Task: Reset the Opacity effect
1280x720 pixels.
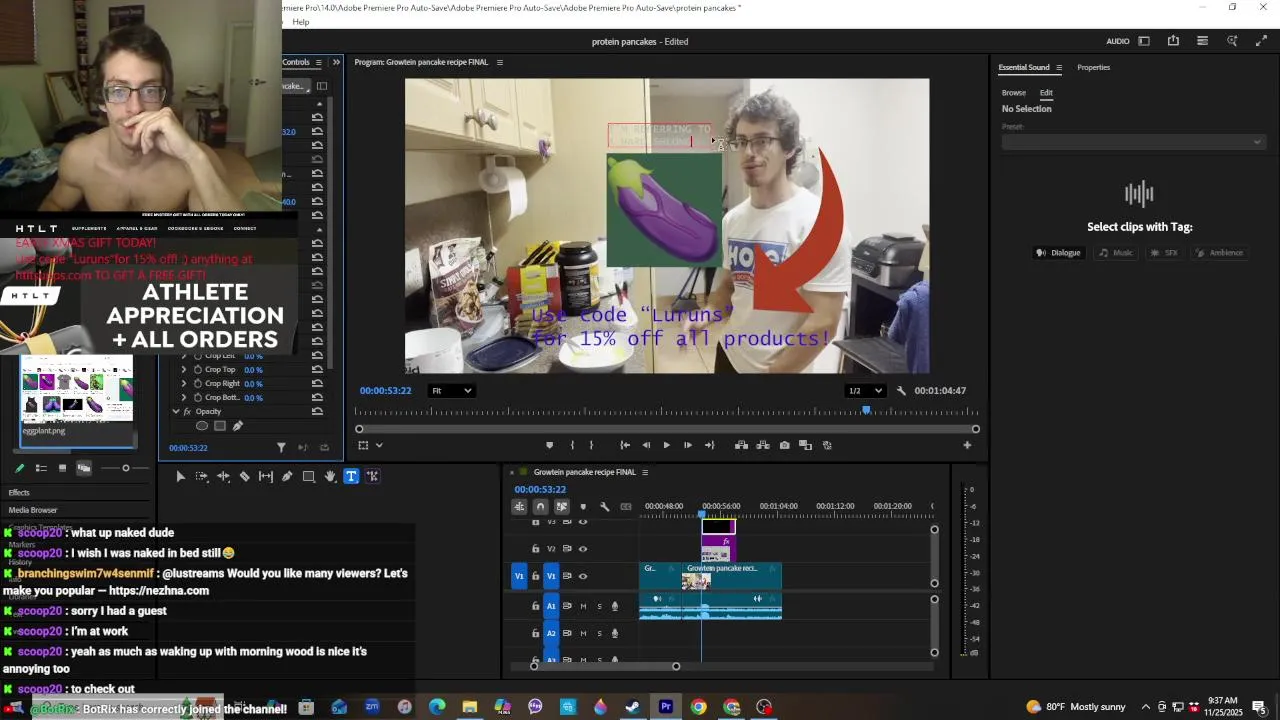Action: point(317,412)
